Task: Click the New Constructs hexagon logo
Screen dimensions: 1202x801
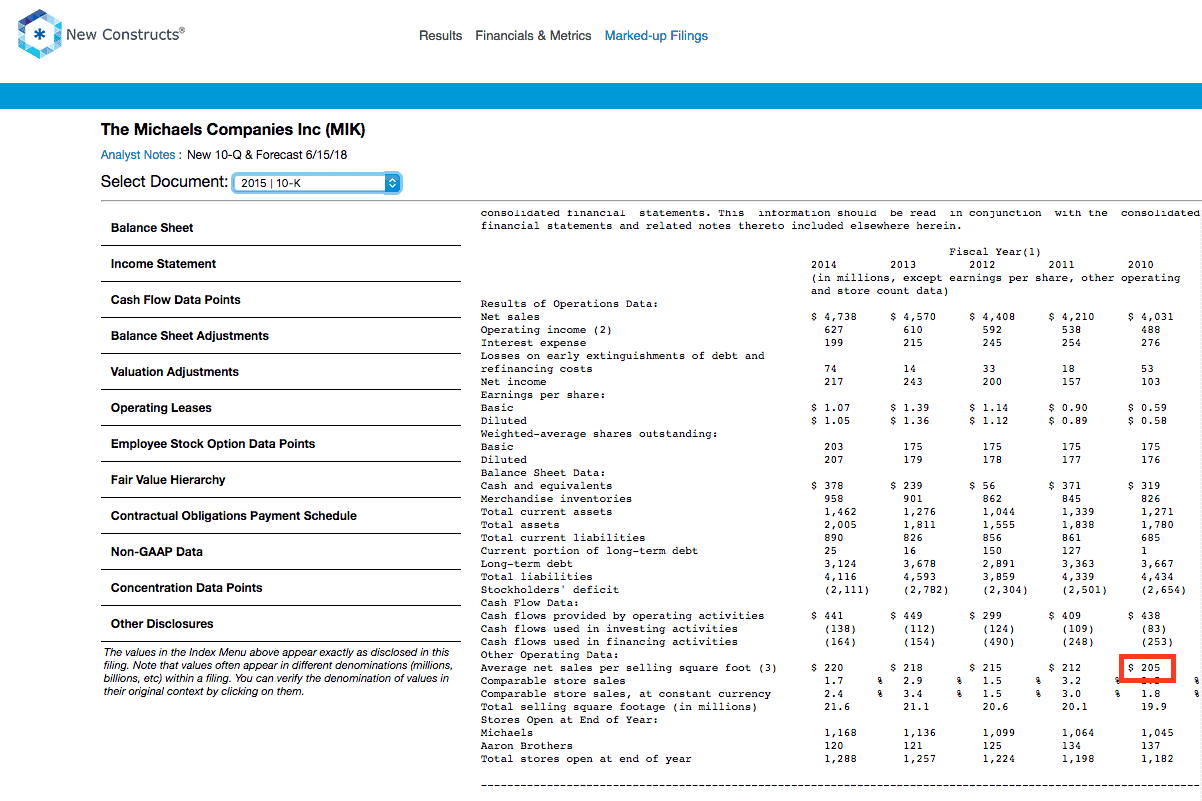Action: (x=39, y=34)
